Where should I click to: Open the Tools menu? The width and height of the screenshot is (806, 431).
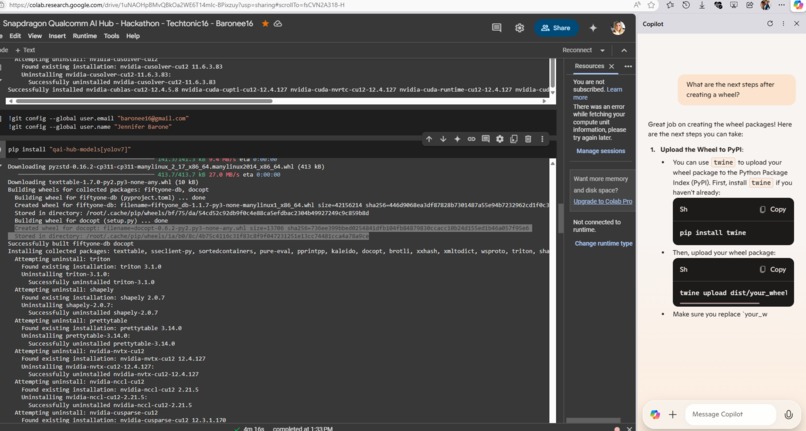pos(112,36)
